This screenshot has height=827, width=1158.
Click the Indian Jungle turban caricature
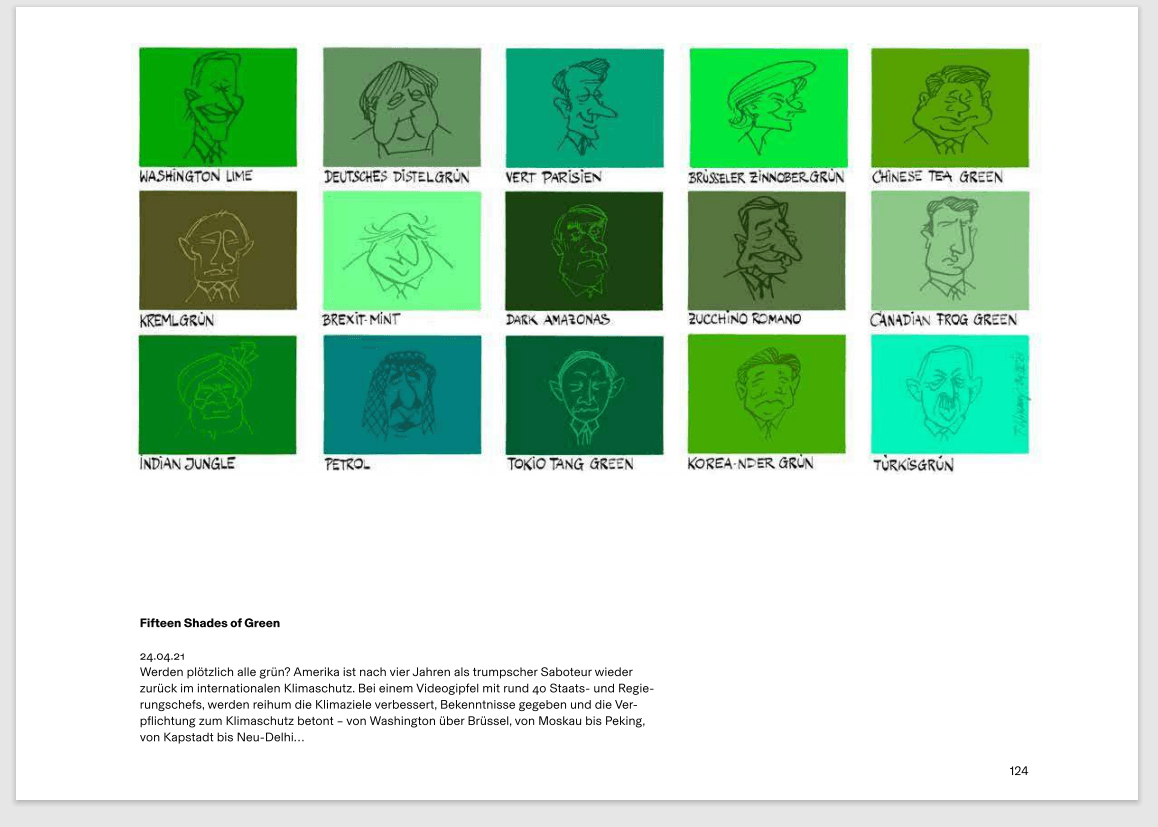click(x=218, y=394)
